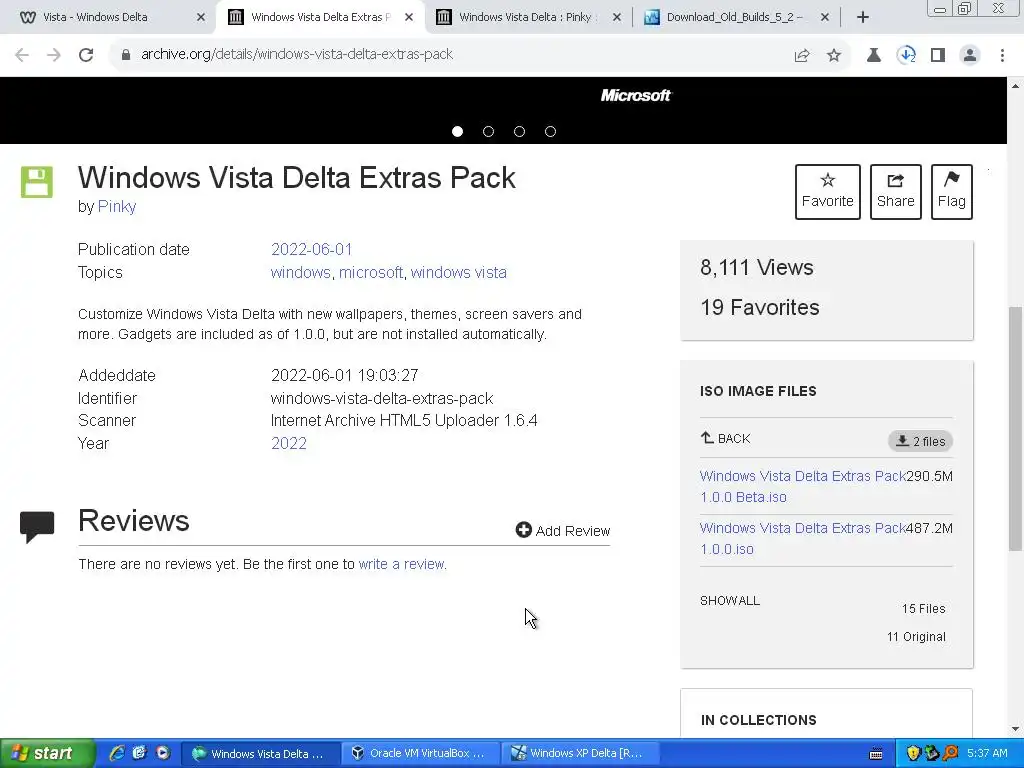Viewport: 1024px width, 768px height.
Task: Click the scrollbar down arrow
Action: click(x=1016, y=729)
